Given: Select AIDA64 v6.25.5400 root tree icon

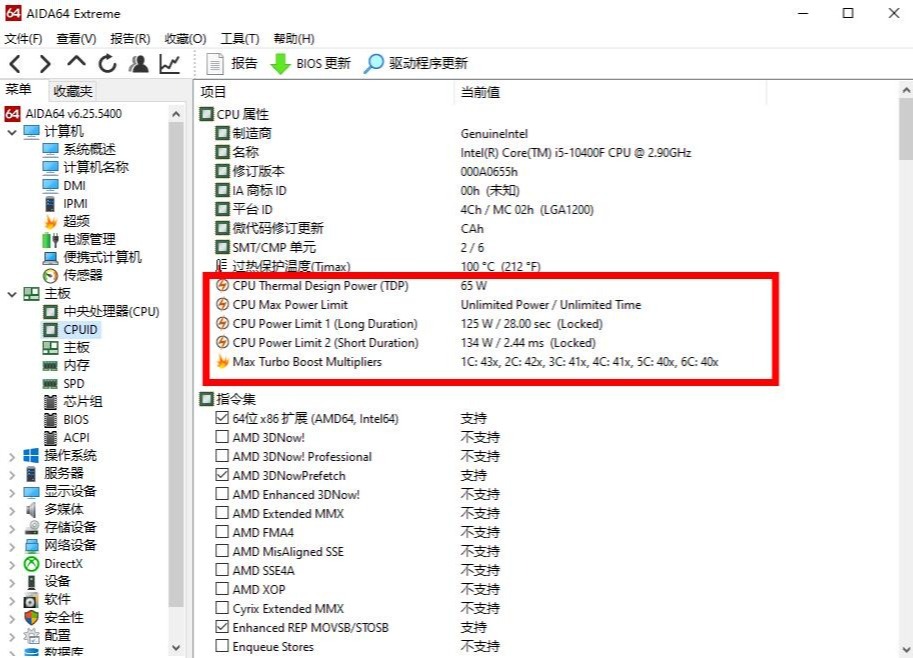Looking at the screenshot, I should point(12,114).
